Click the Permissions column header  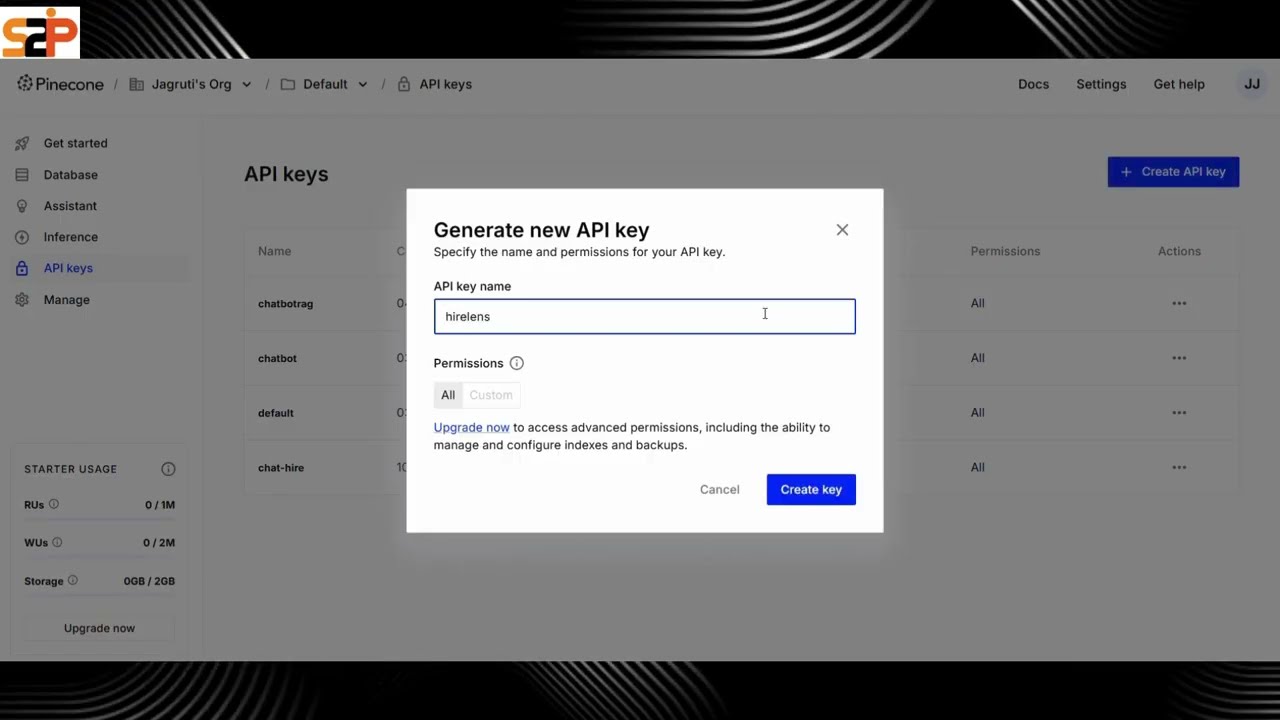click(1005, 251)
